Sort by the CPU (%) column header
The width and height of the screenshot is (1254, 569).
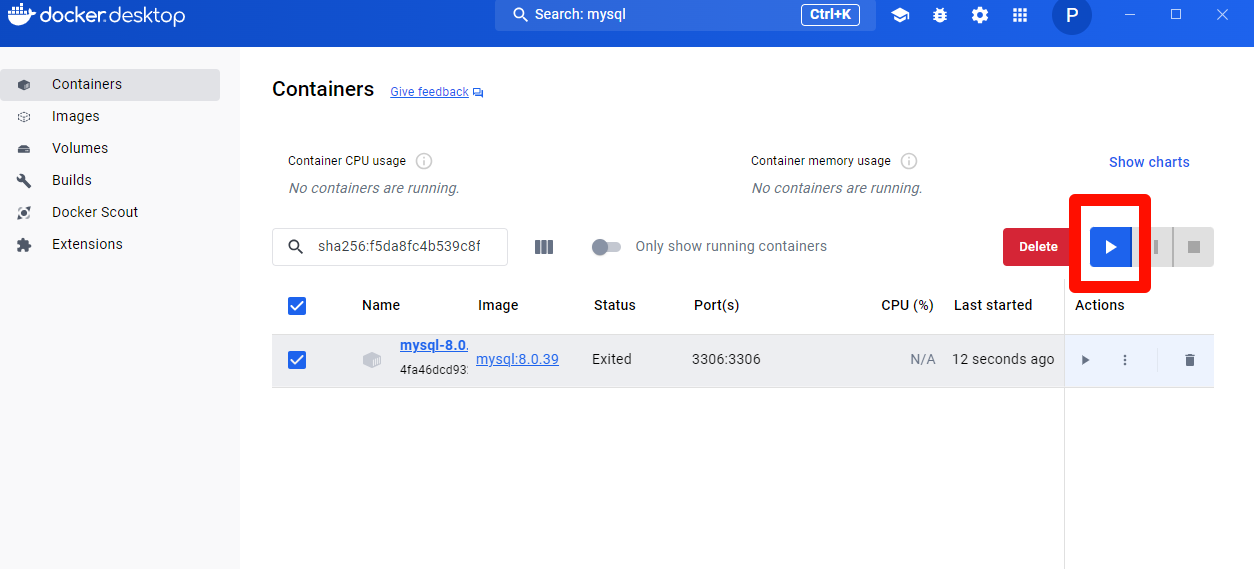point(907,306)
